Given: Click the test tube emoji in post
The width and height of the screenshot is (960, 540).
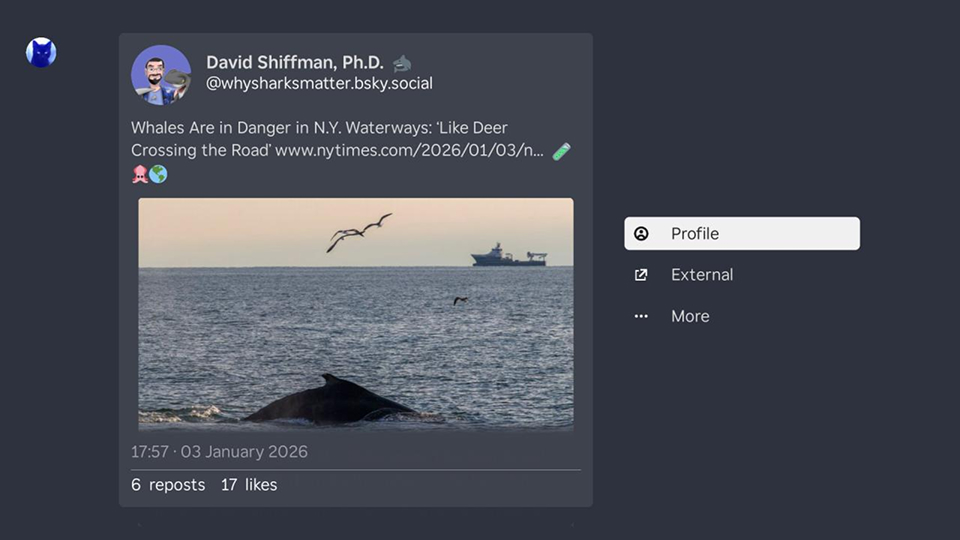Looking at the screenshot, I should pos(562,151).
